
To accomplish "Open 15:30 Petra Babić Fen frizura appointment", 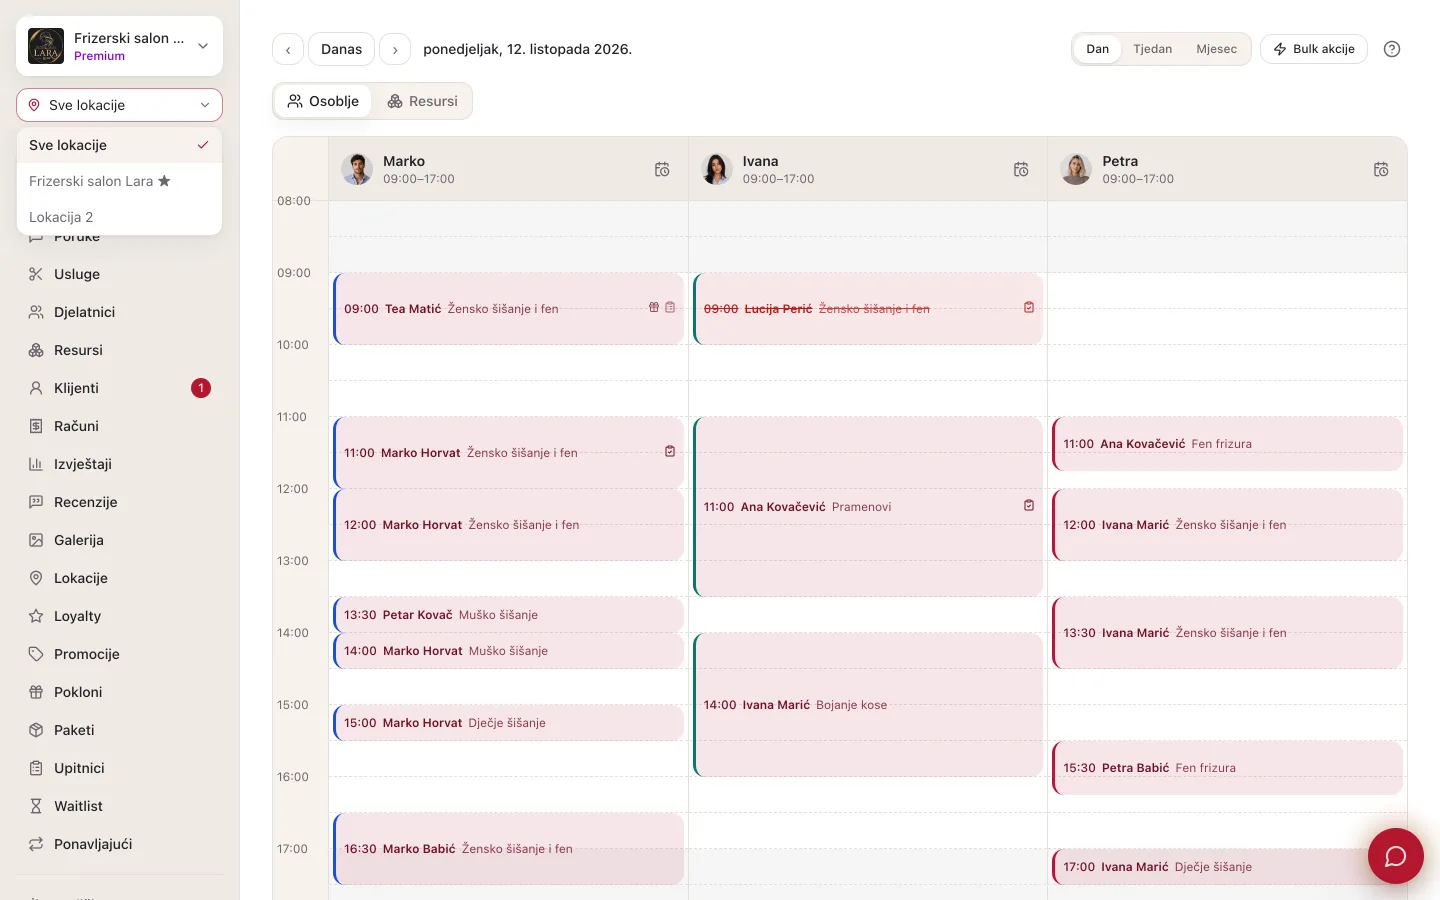I will (1228, 768).
